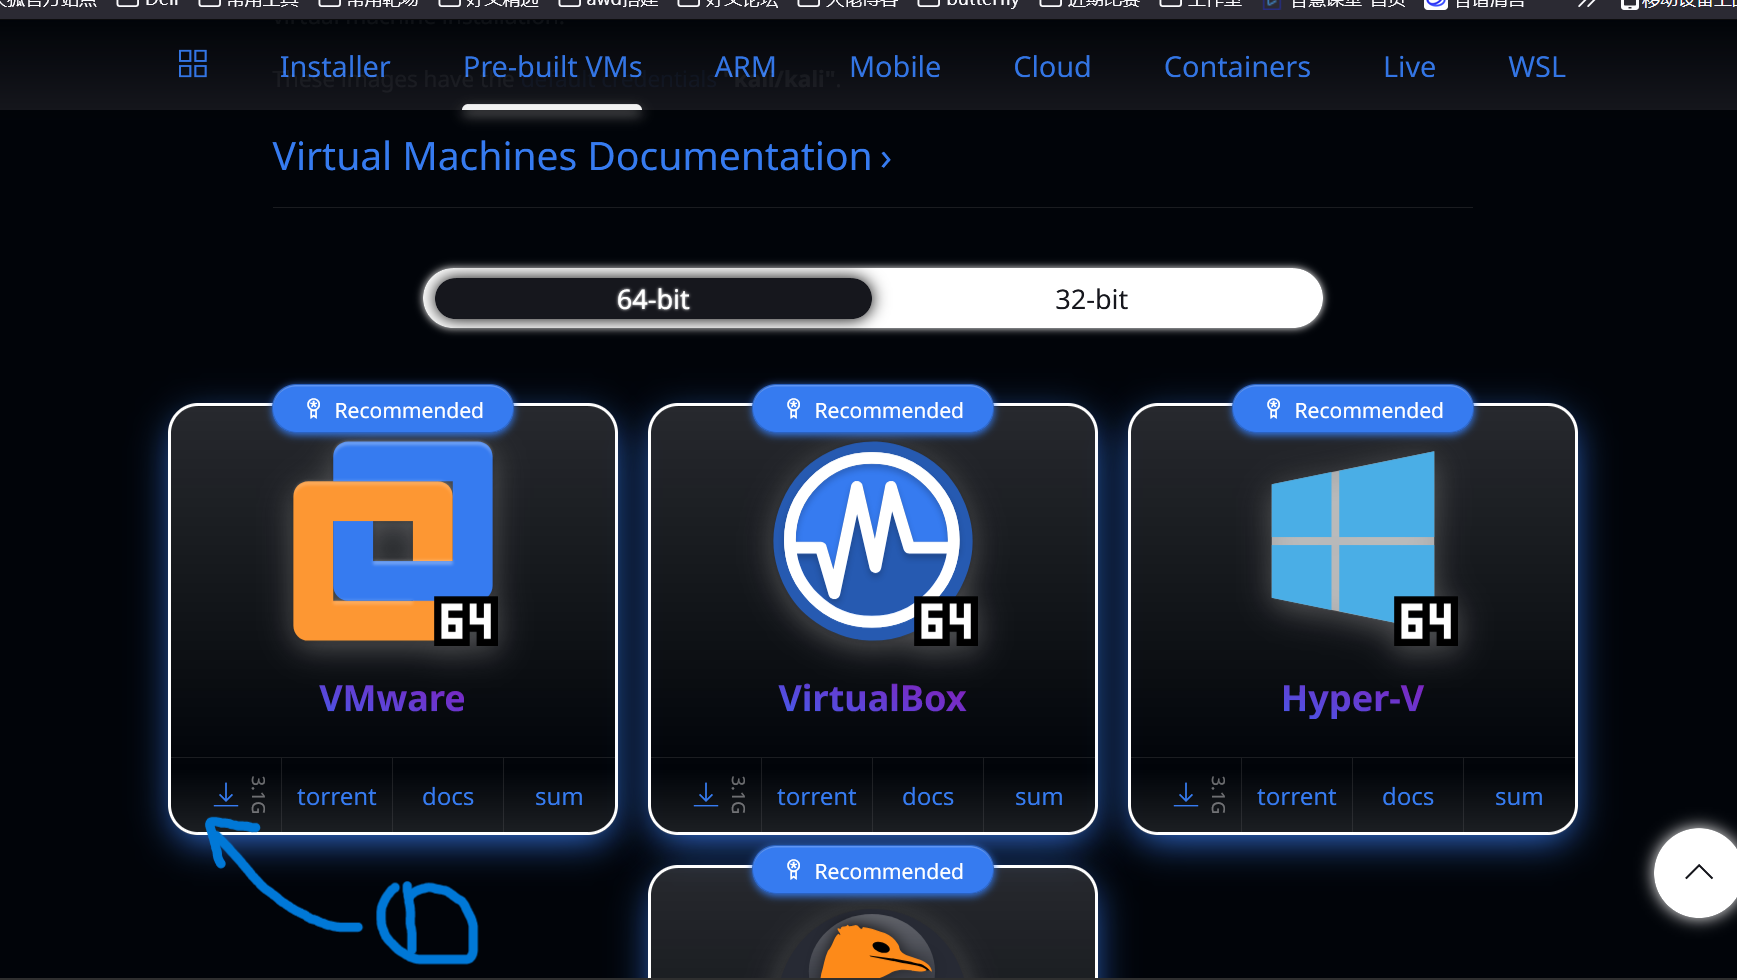Screen dimensions: 1737x980
Task: Download the VirtualBox 64-bit image
Action: (707, 795)
